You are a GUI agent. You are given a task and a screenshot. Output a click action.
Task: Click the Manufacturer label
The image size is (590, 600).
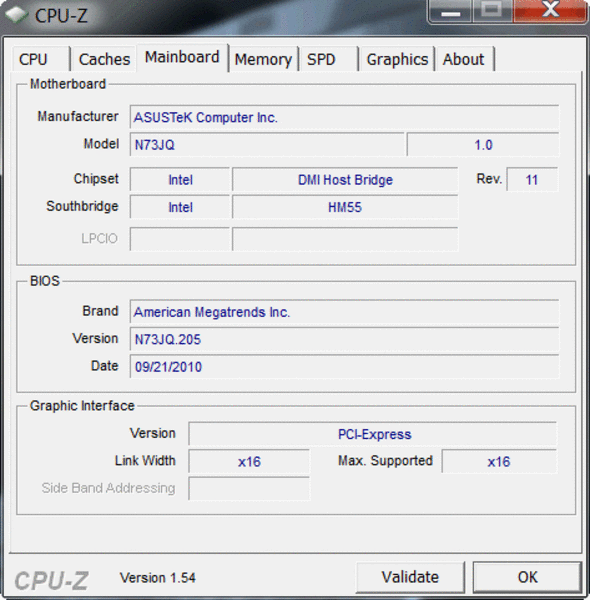[x=78, y=116]
